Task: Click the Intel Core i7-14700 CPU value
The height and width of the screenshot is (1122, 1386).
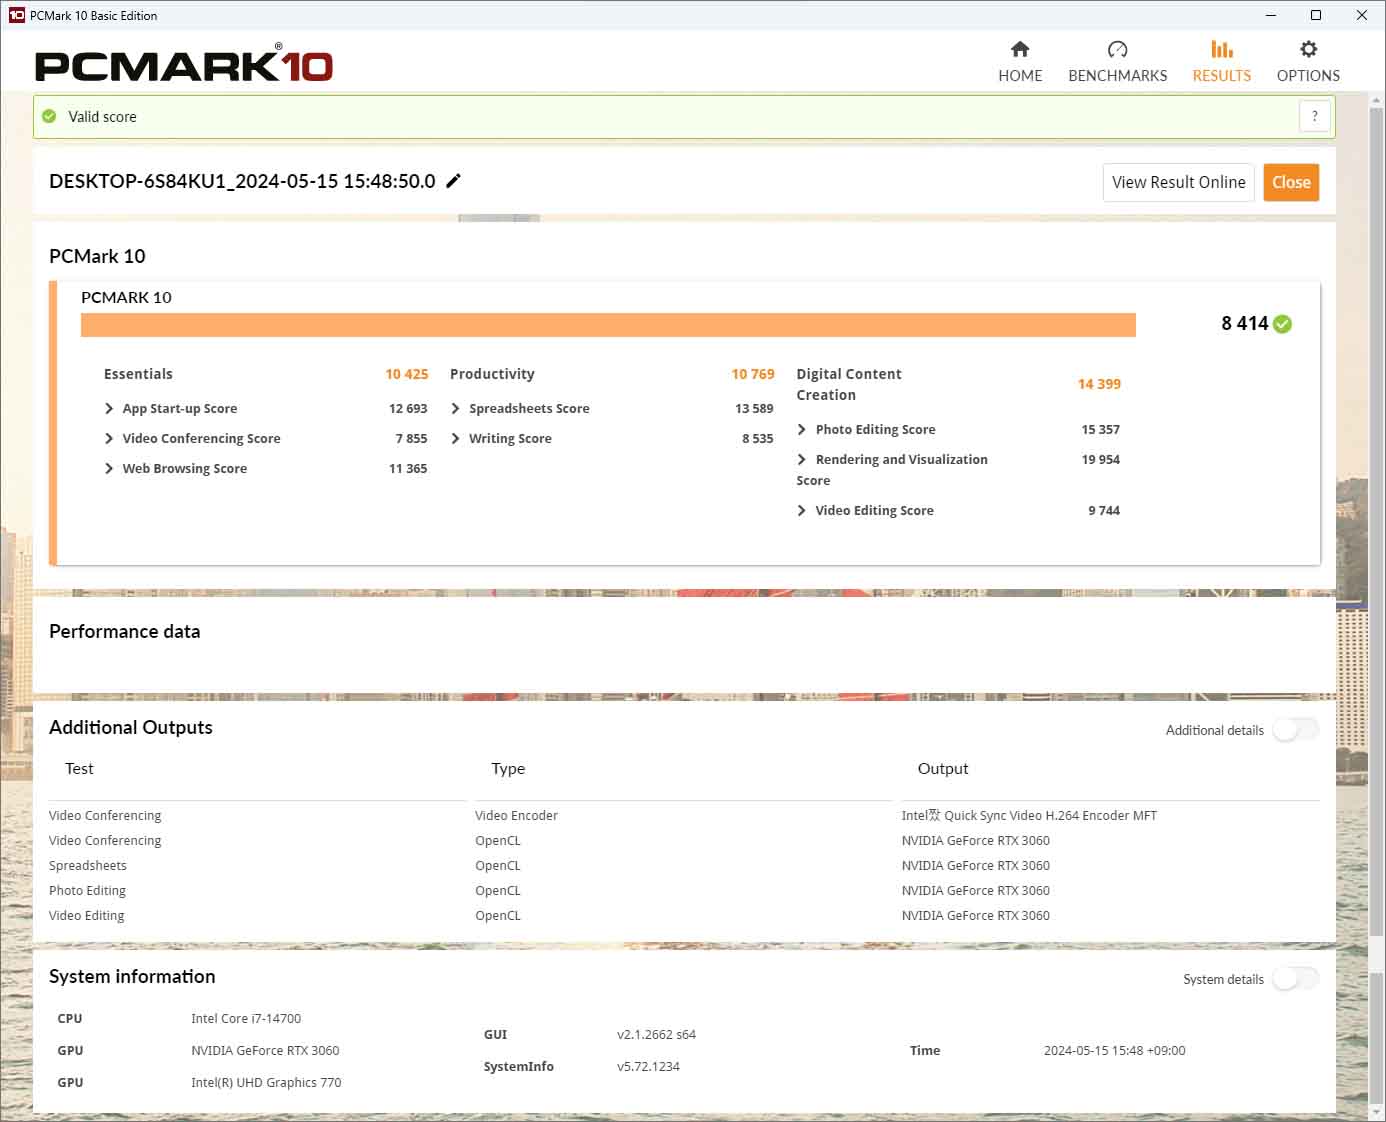Action: (246, 1018)
